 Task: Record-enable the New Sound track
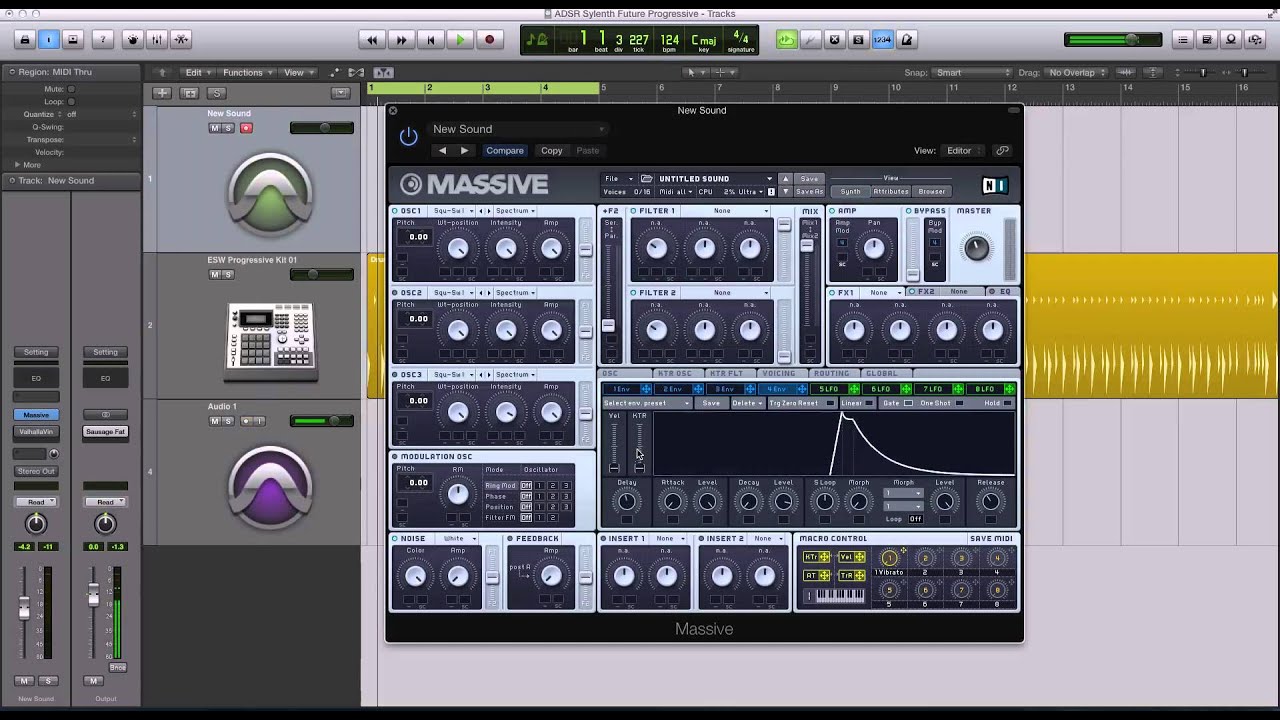(246, 128)
